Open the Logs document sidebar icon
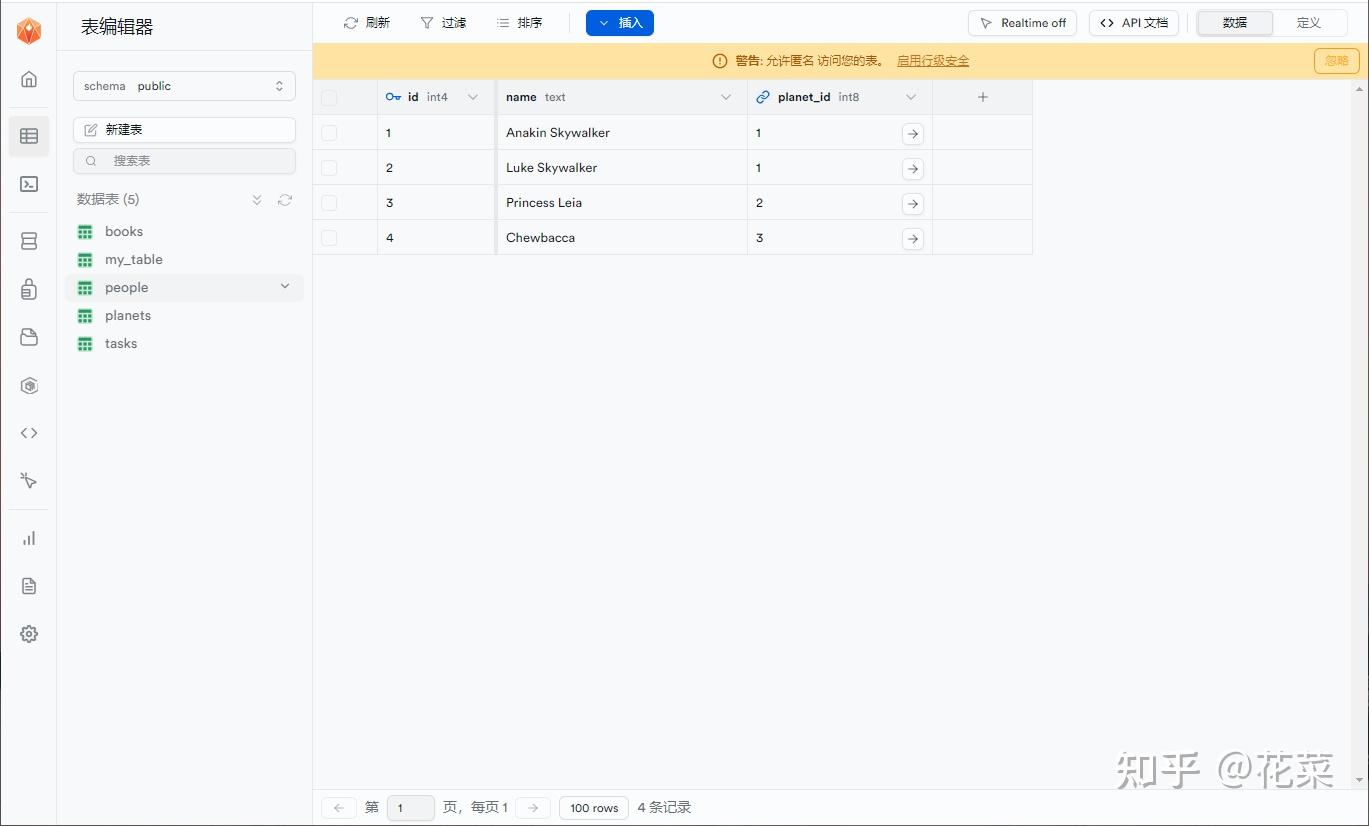The image size is (1369, 826). click(x=29, y=586)
